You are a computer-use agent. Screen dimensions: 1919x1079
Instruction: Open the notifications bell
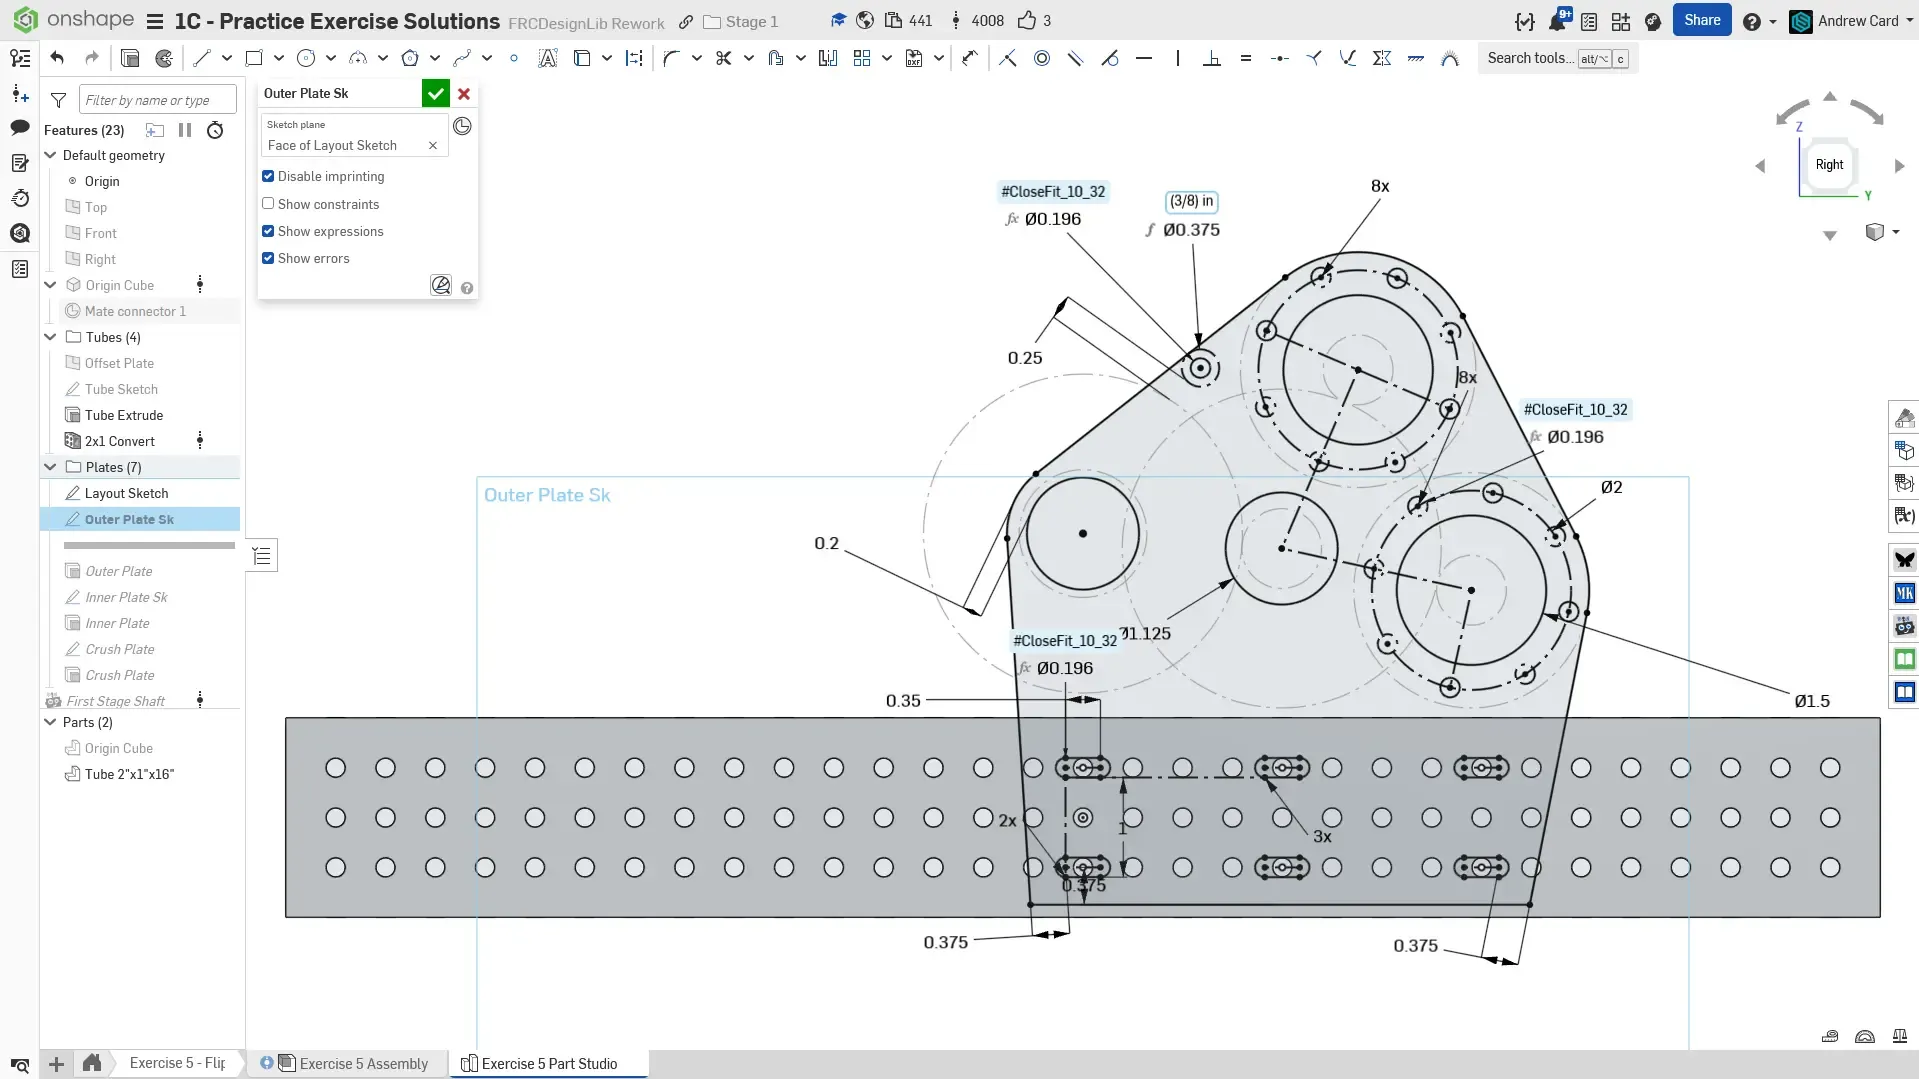[x=1557, y=21]
